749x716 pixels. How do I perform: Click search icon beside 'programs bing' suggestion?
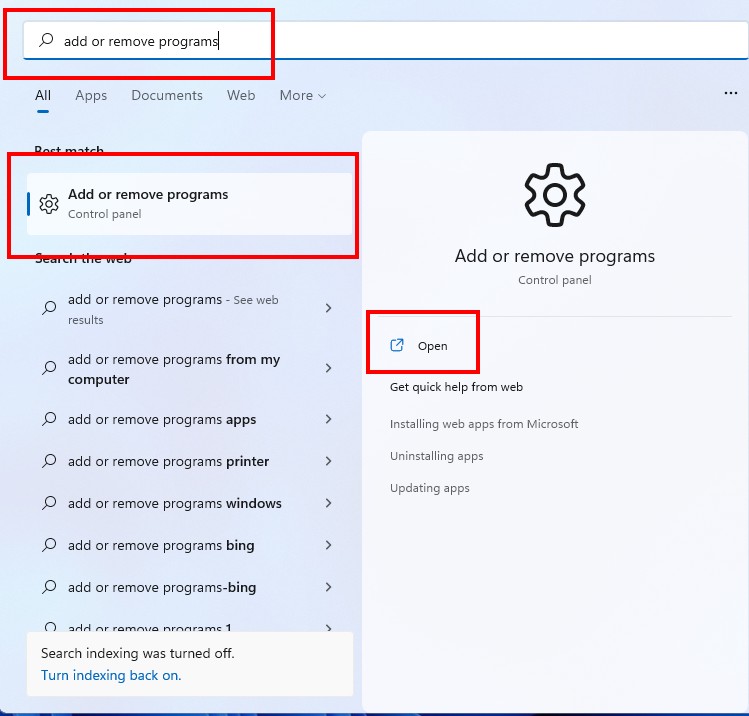(x=49, y=545)
